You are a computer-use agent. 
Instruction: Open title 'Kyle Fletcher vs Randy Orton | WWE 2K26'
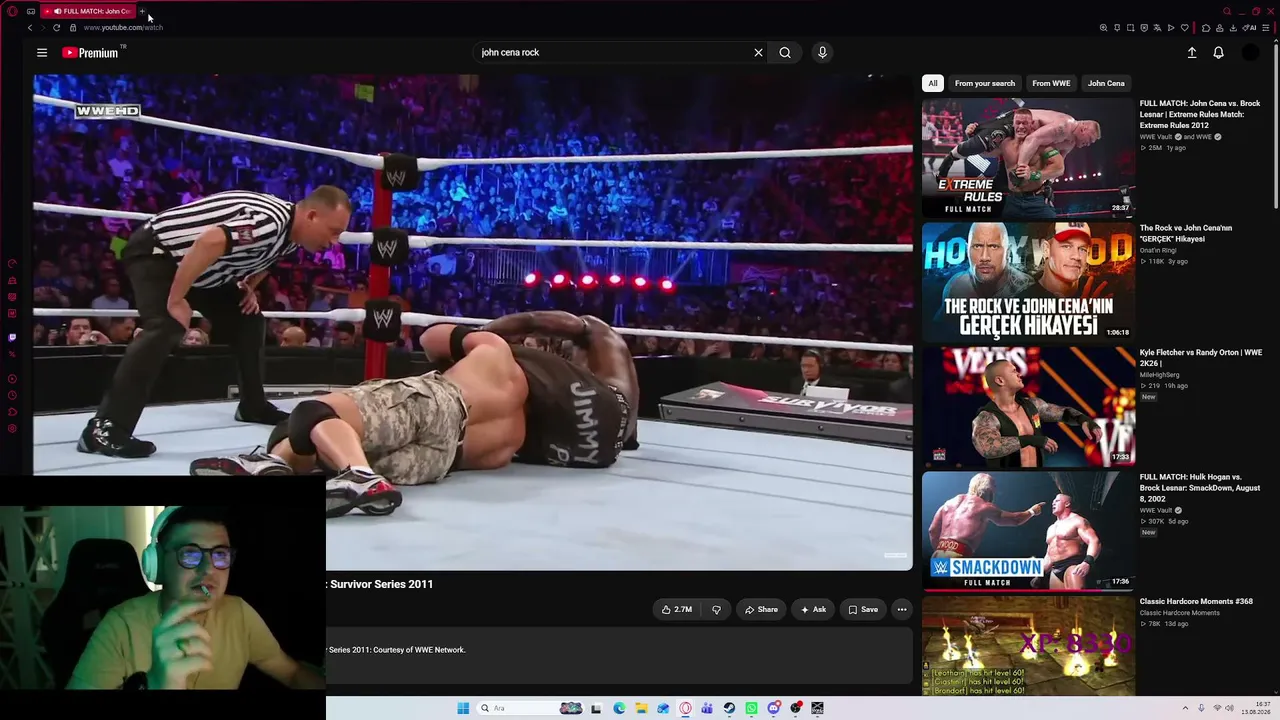point(1200,358)
